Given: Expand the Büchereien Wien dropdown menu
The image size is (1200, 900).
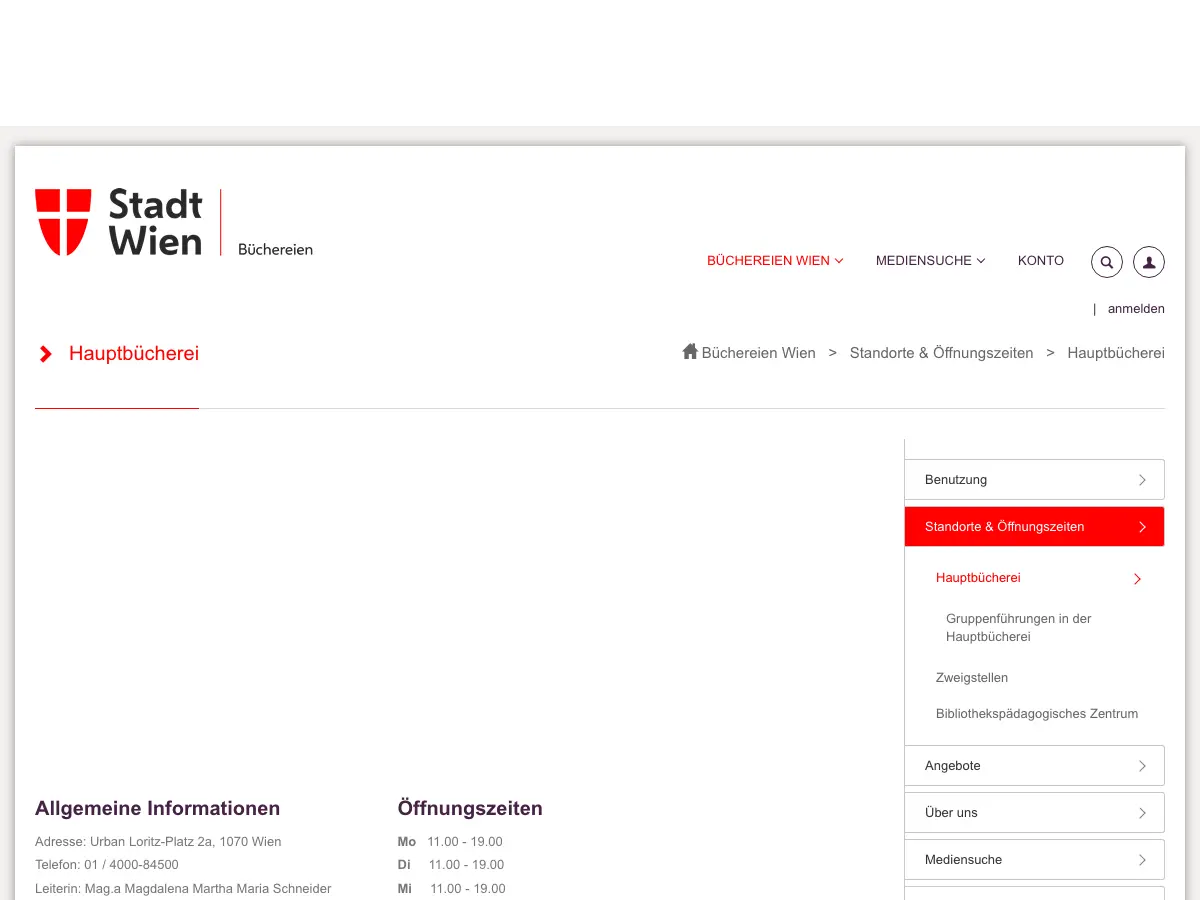Looking at the screenshot, I should click(775, 260).
